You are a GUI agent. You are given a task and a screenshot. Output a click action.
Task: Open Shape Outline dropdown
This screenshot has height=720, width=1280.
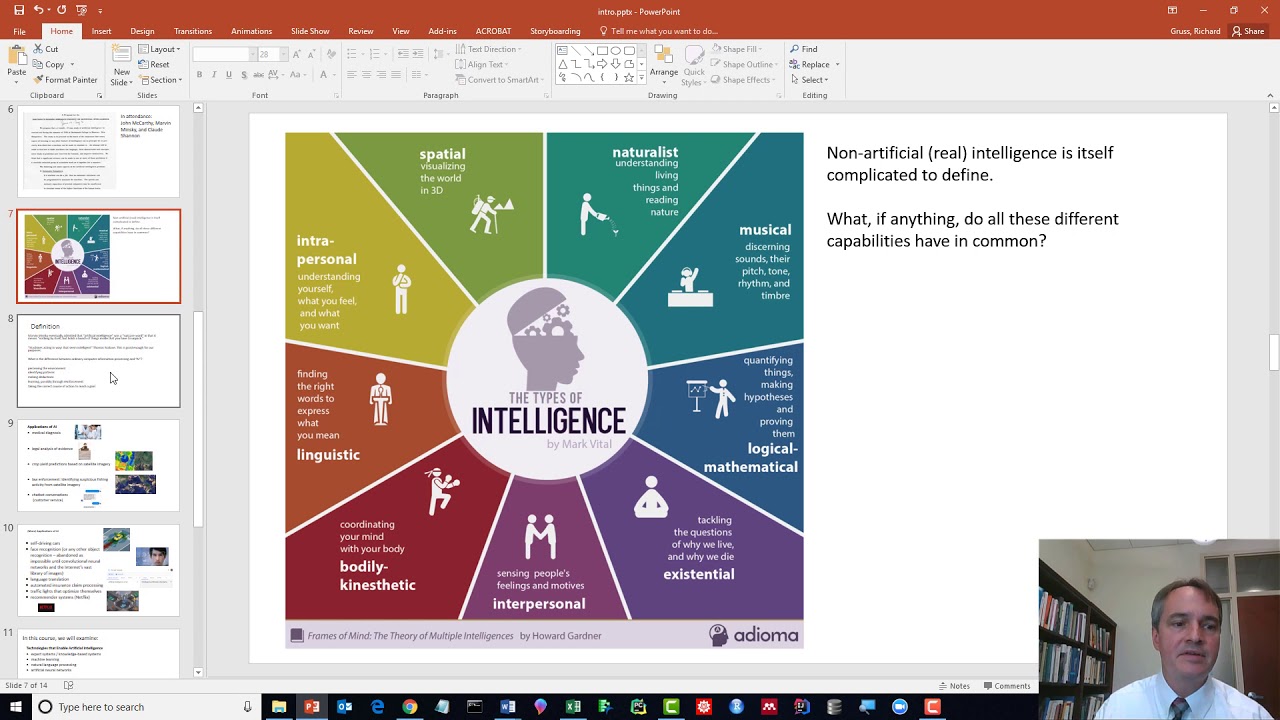746,64
